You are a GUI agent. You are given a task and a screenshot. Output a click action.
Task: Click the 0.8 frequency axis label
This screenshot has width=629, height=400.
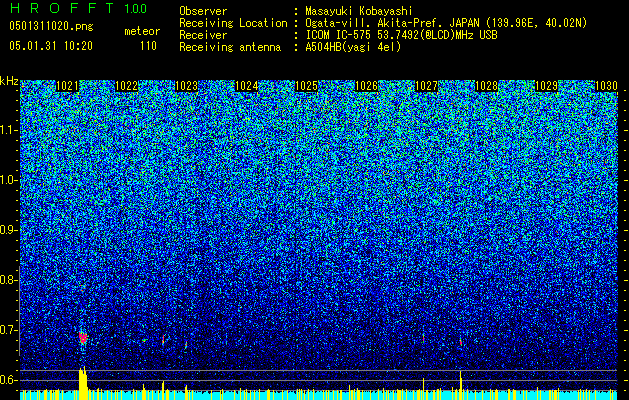coord(8,280)
